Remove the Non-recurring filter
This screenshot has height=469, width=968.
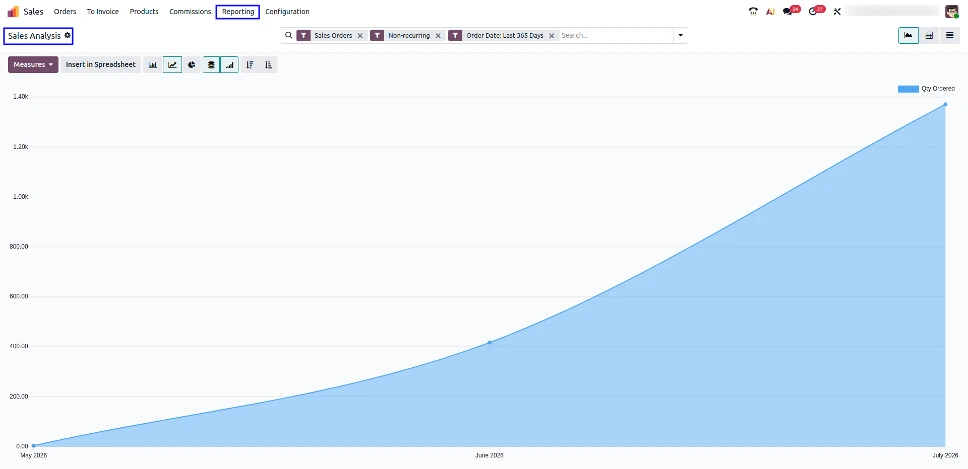coord(438,36)
